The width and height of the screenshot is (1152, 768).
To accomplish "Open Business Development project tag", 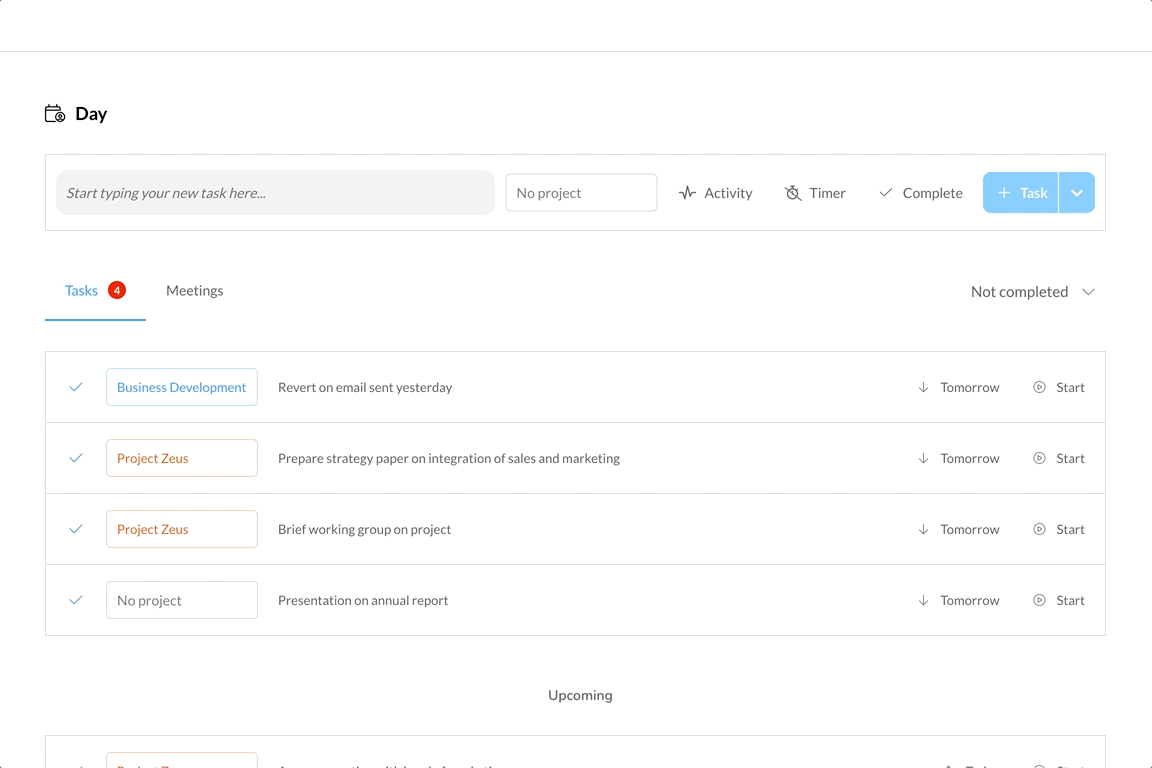I will pyautogui.click(x=181, y=387).
